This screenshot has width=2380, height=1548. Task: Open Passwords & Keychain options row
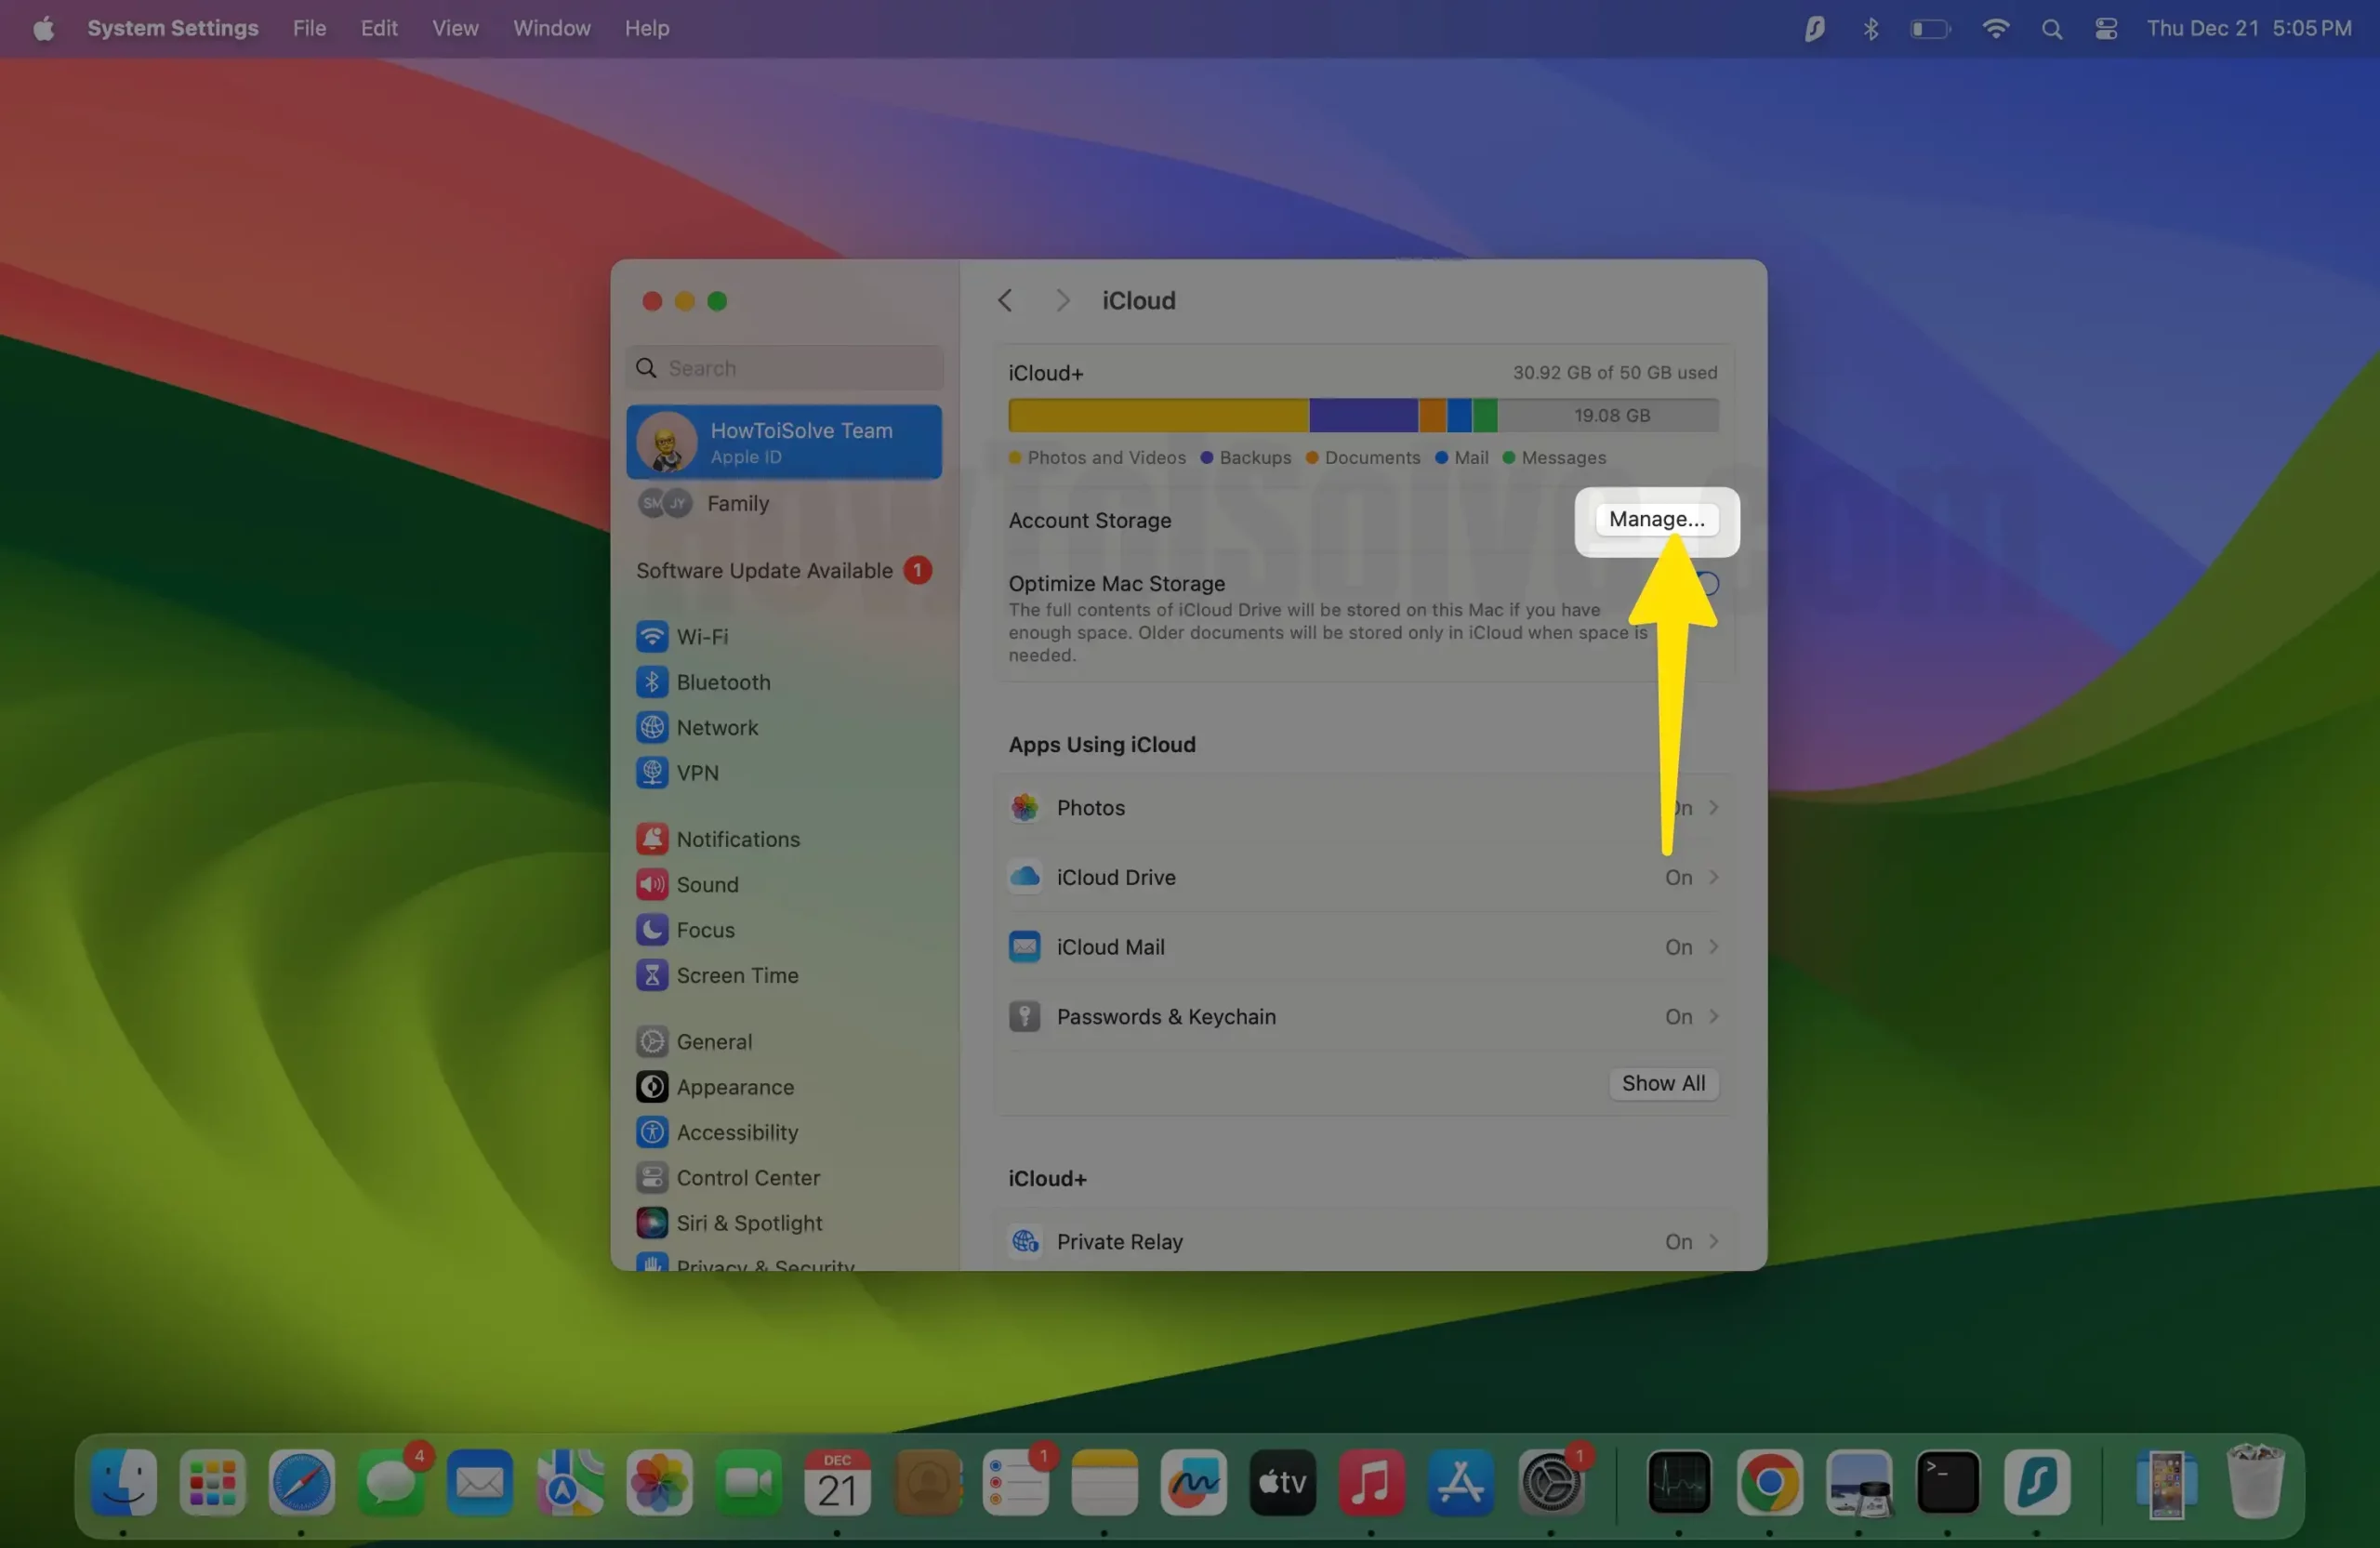tap(1363, 1016)
